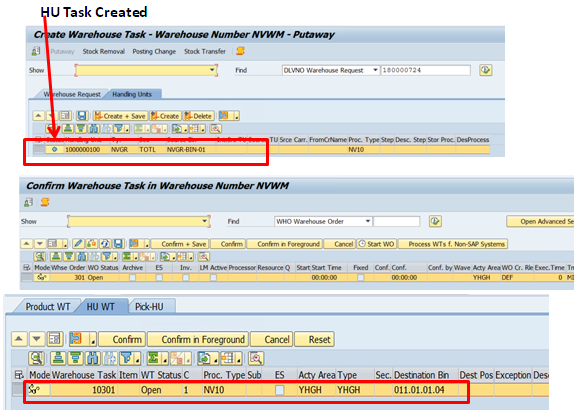This screenshot has height=419, width=578.
Task: Click the sum total icon in HU WT grid
Action: coord(153,358)
